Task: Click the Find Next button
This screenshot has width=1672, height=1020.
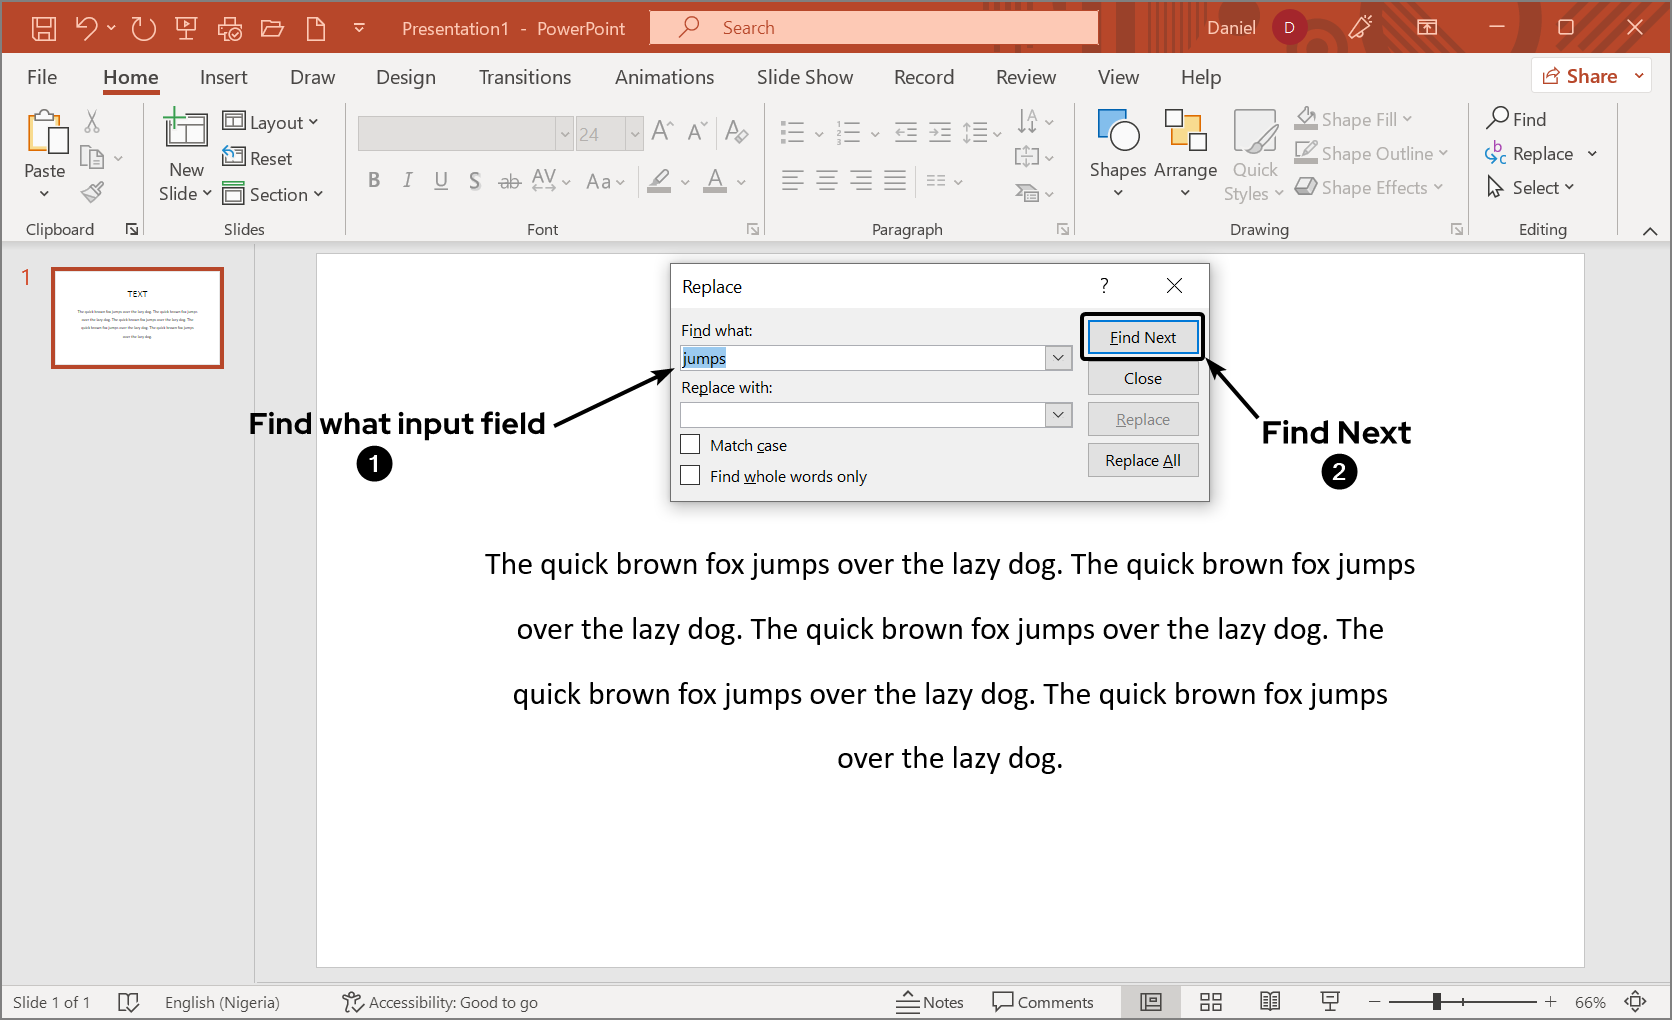Action: (1142, 337)
